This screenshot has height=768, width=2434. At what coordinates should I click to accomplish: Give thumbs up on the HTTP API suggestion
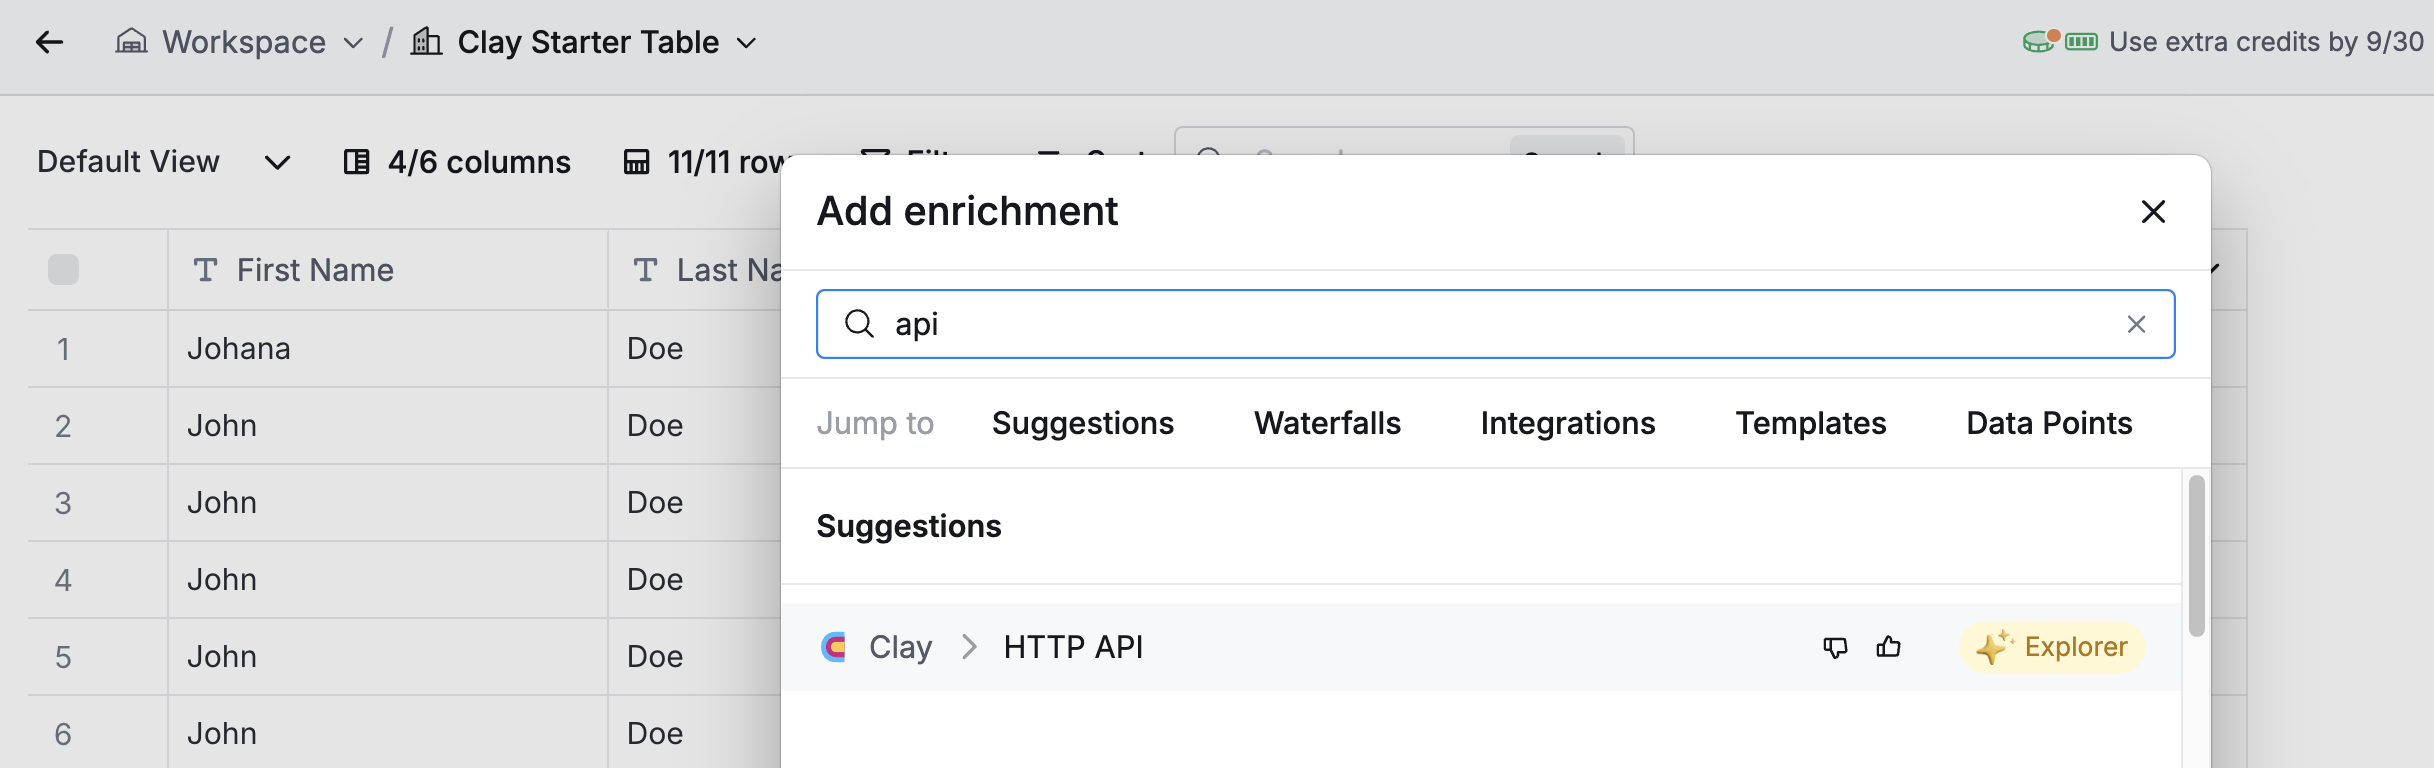(x=1890, y=647)
